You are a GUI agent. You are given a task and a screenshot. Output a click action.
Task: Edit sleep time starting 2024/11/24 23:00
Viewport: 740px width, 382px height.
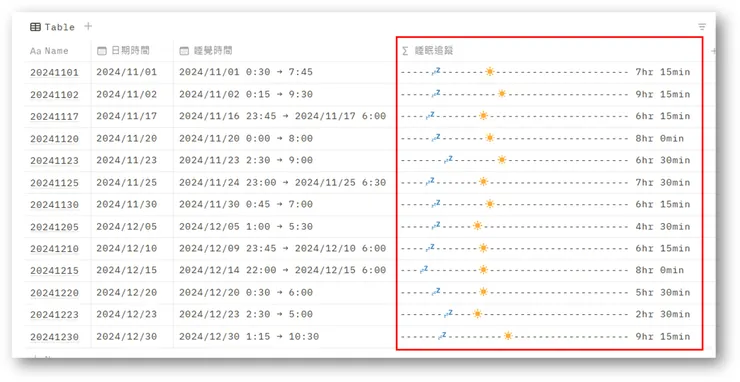pyautogui.click(x=282, y=182)
